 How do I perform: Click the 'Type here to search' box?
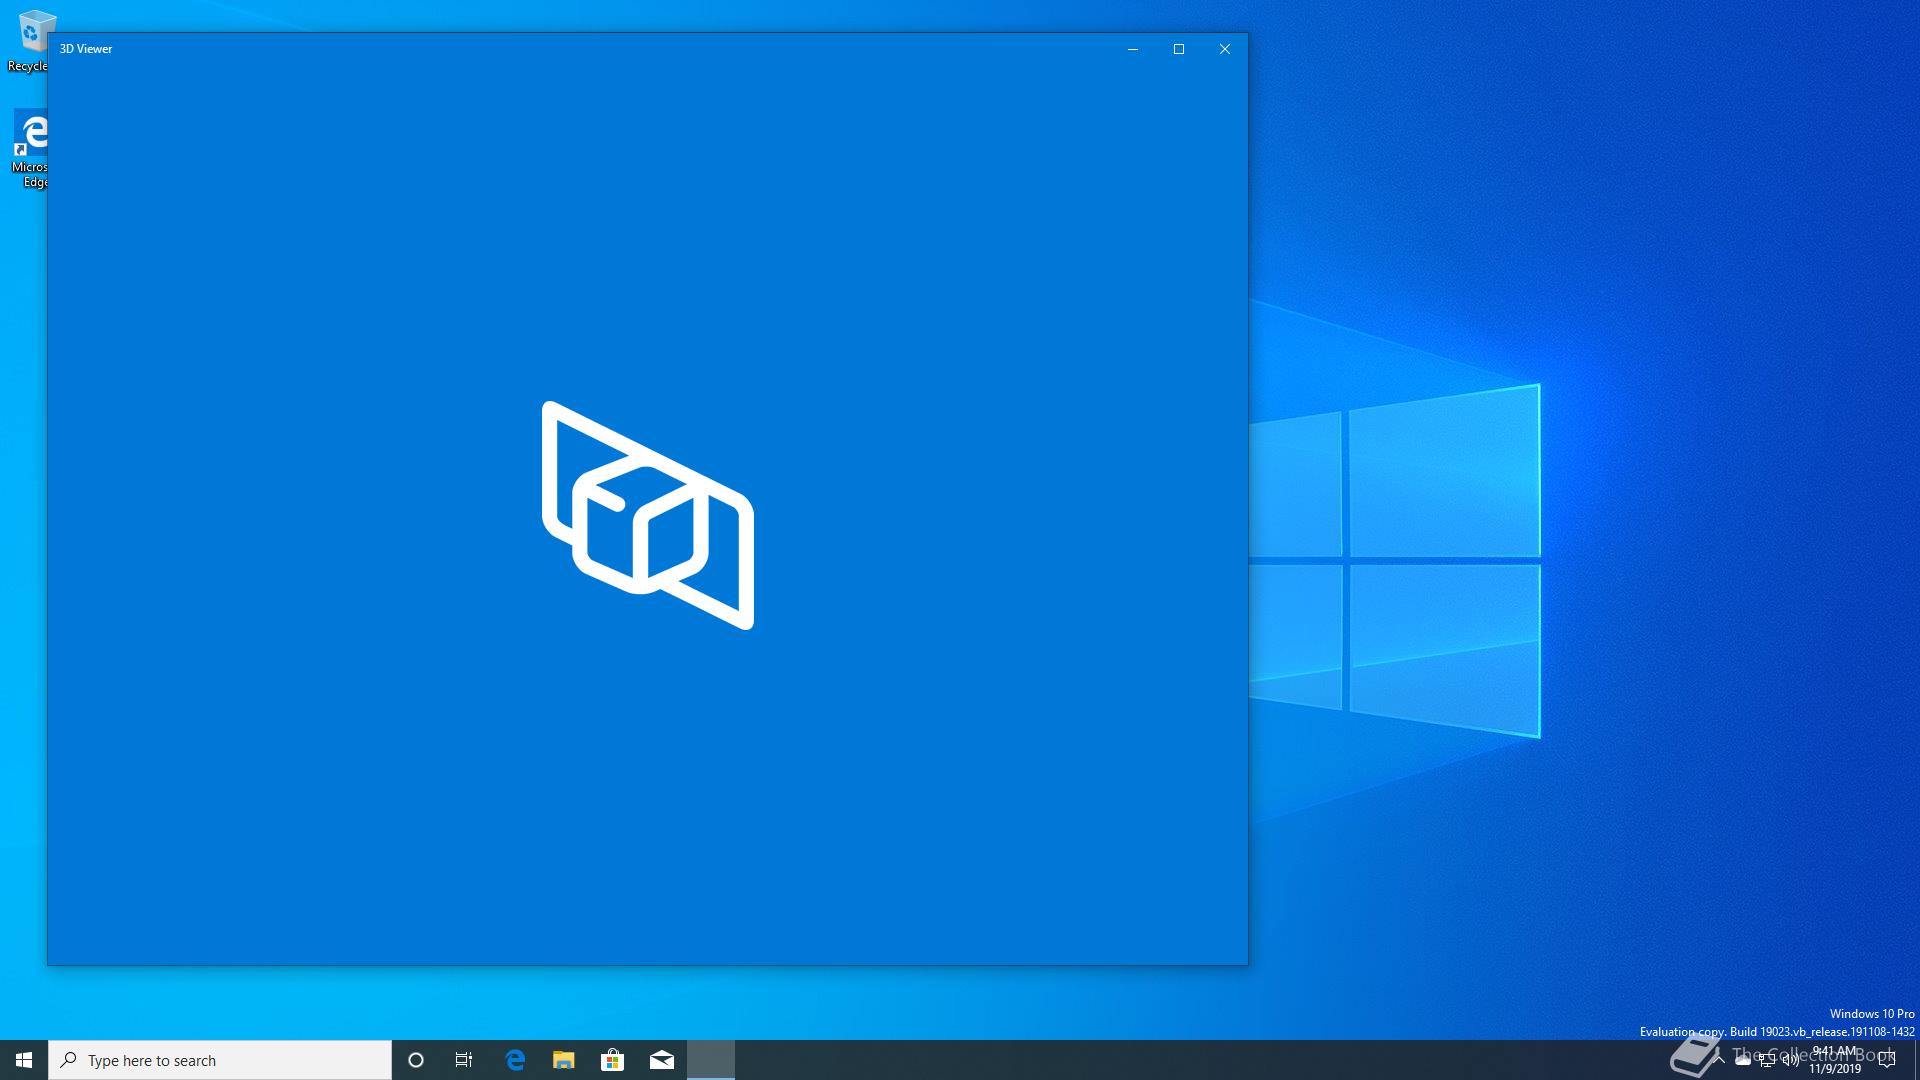220,1060
